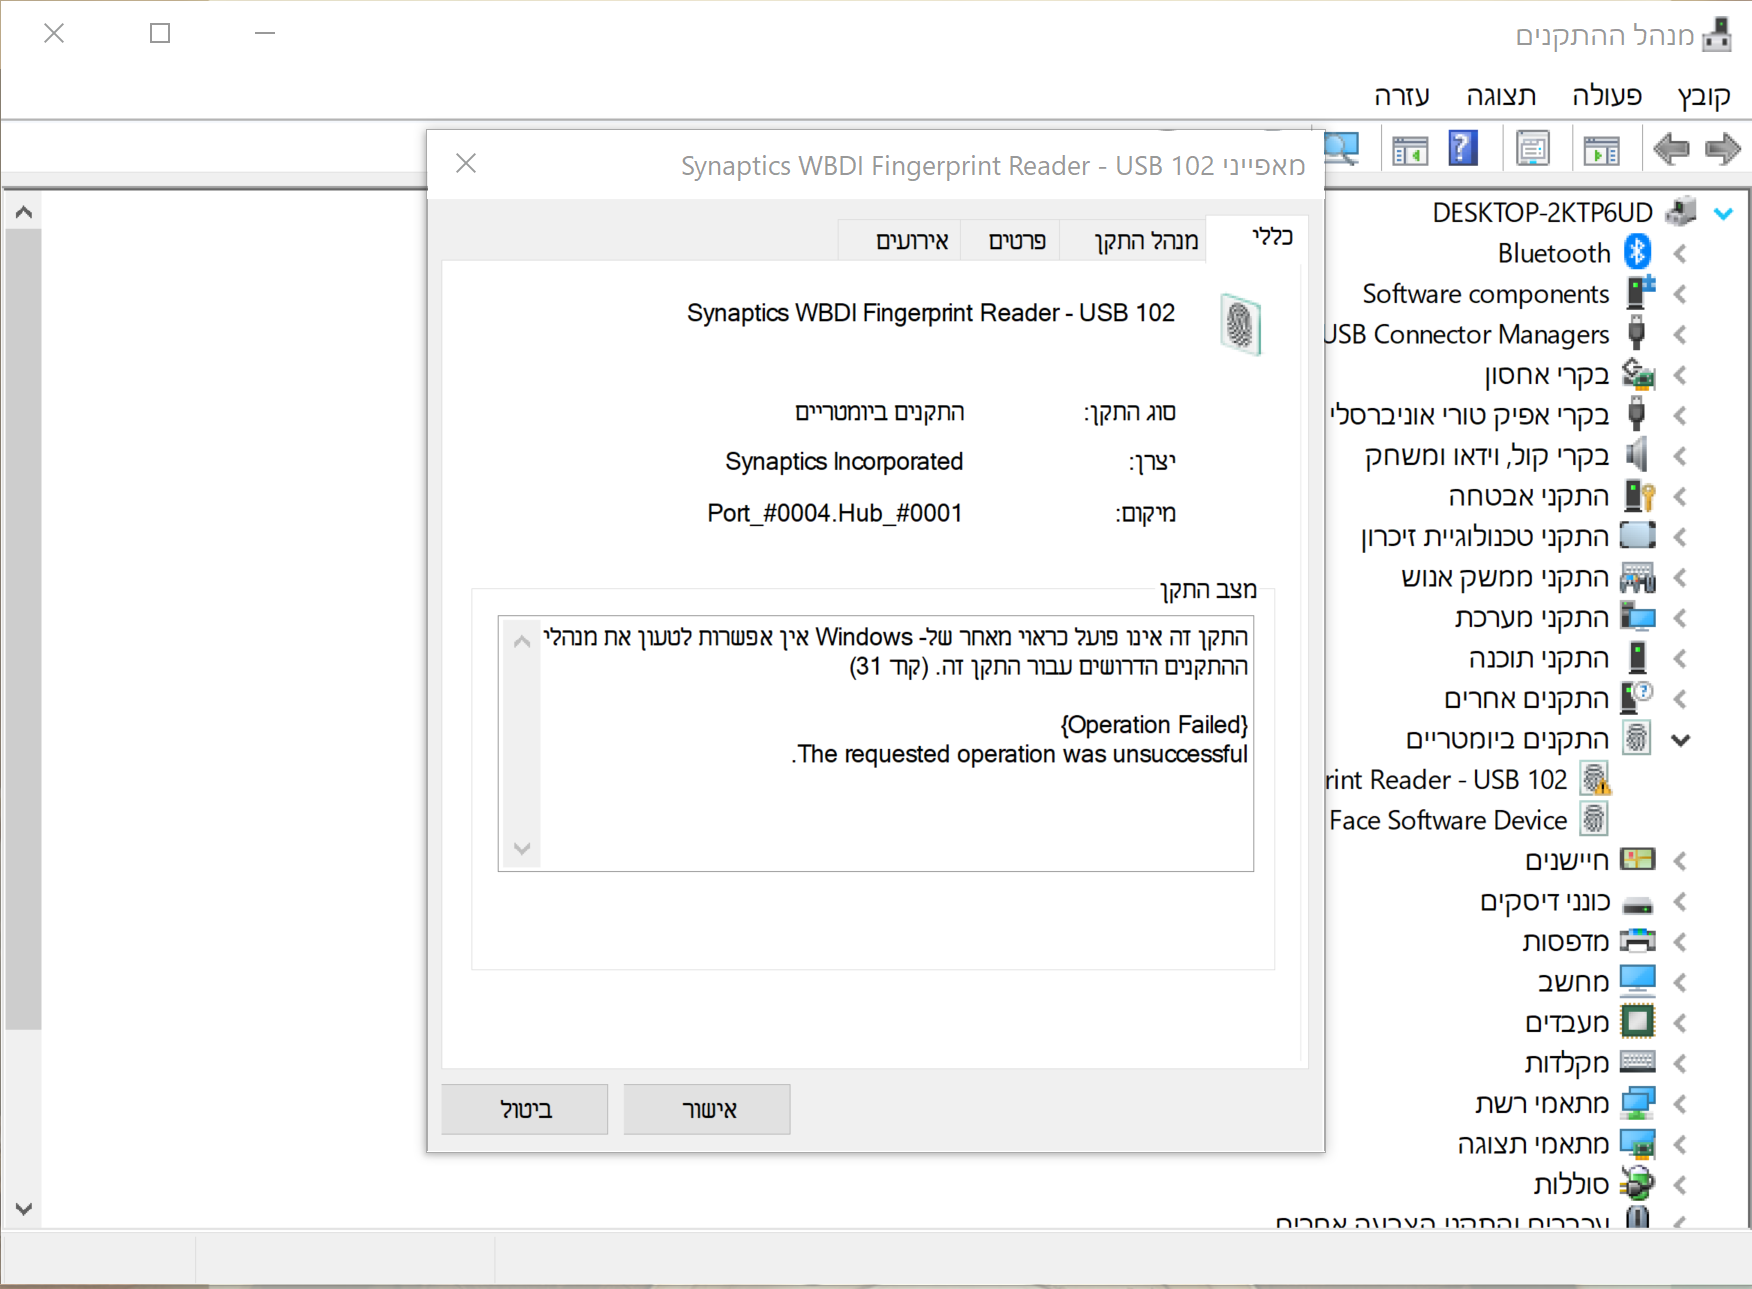Click the חיישנים sensors icon

[1638, 859]
